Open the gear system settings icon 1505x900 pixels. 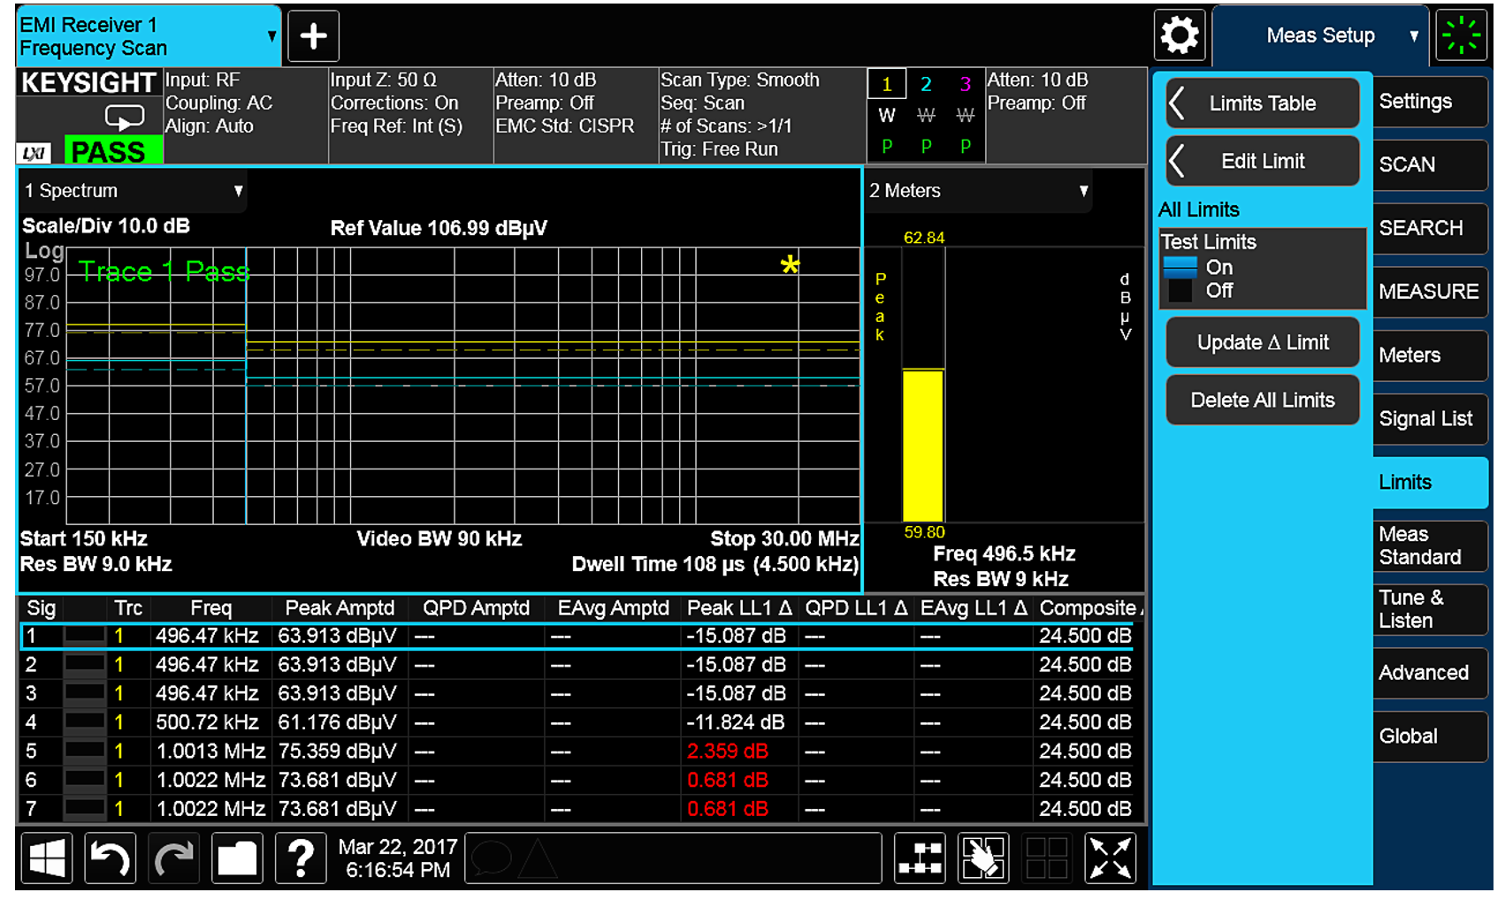[x=1179, y=35]
